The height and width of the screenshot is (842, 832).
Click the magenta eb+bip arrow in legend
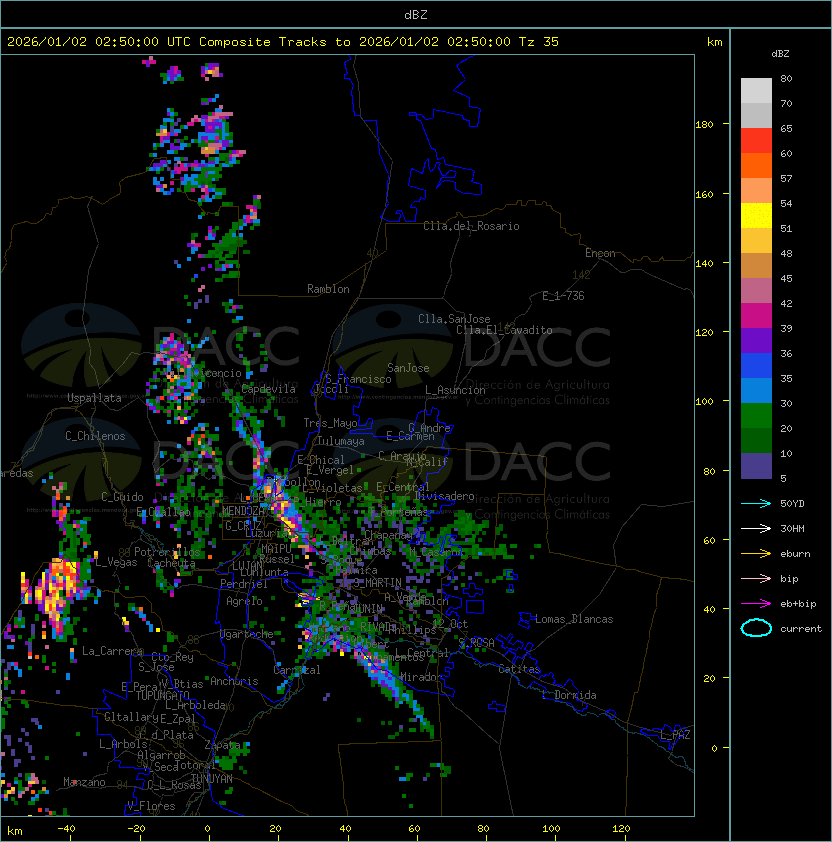pyautogui.click(x=756, y=604)
